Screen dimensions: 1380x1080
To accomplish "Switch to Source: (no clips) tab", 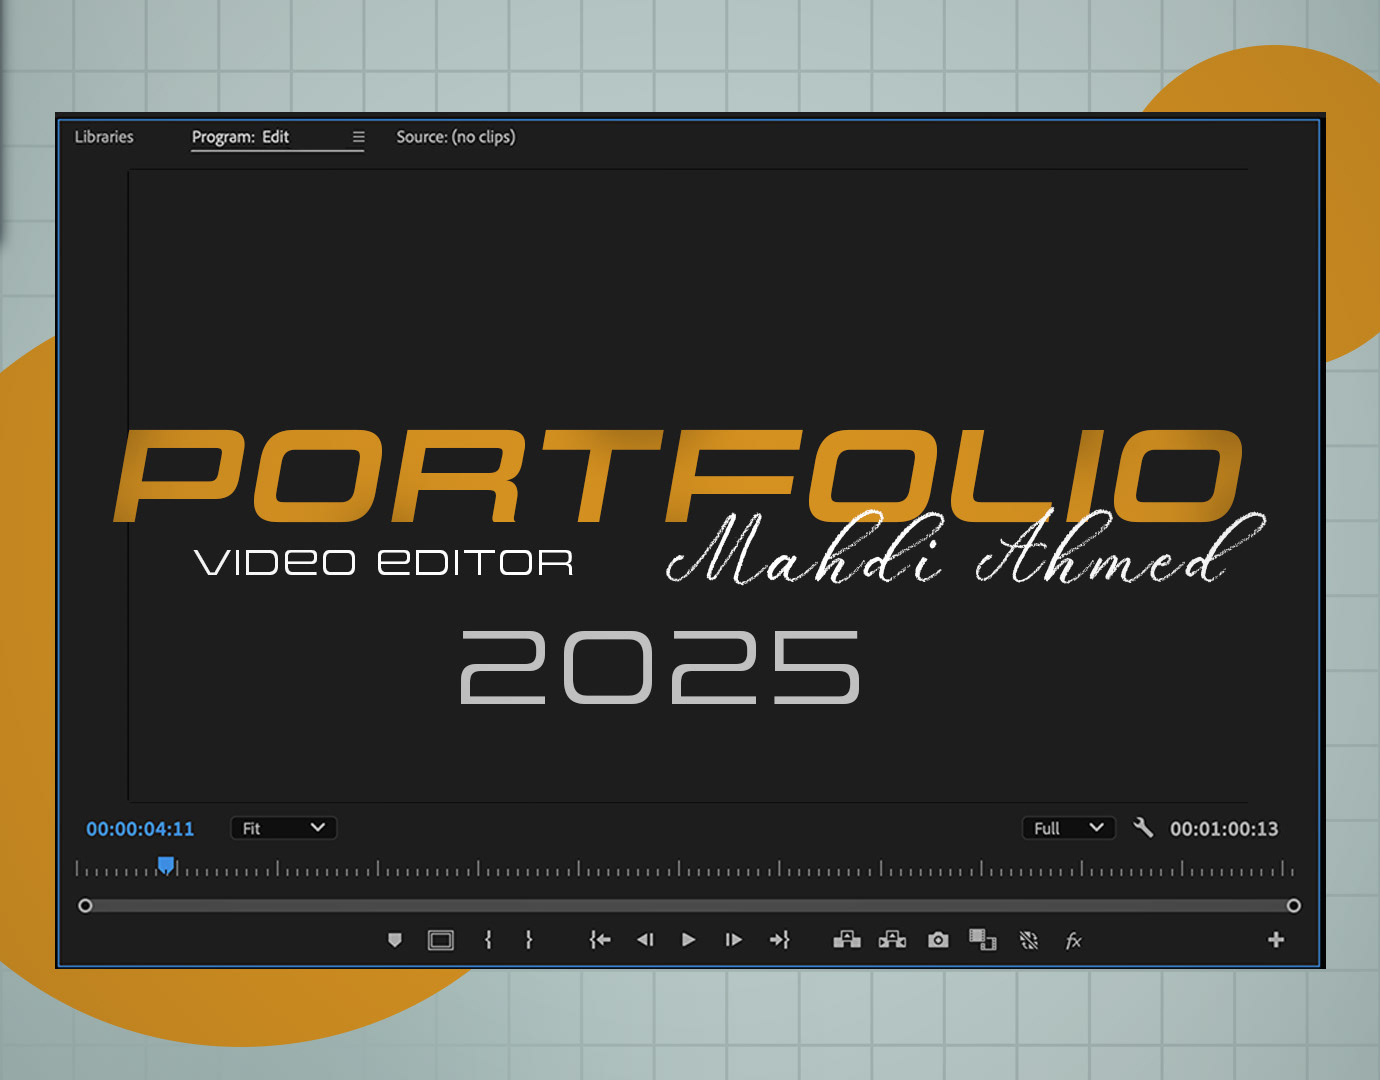I will tap(456, 137).
